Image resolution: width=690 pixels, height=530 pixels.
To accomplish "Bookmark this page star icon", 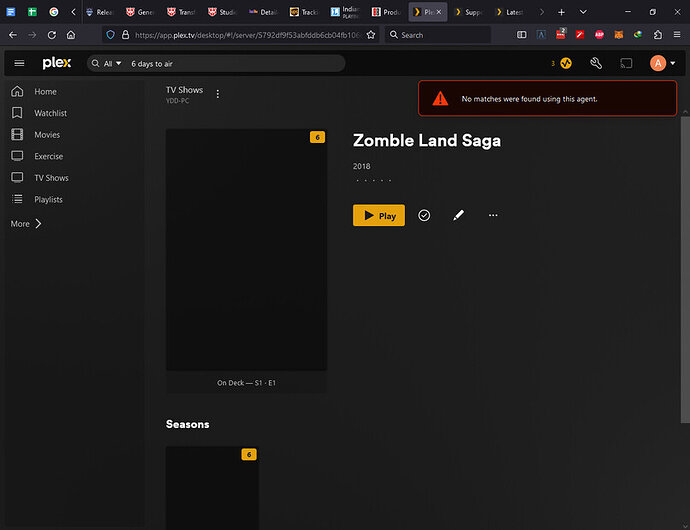I will [x=371, y=35].
